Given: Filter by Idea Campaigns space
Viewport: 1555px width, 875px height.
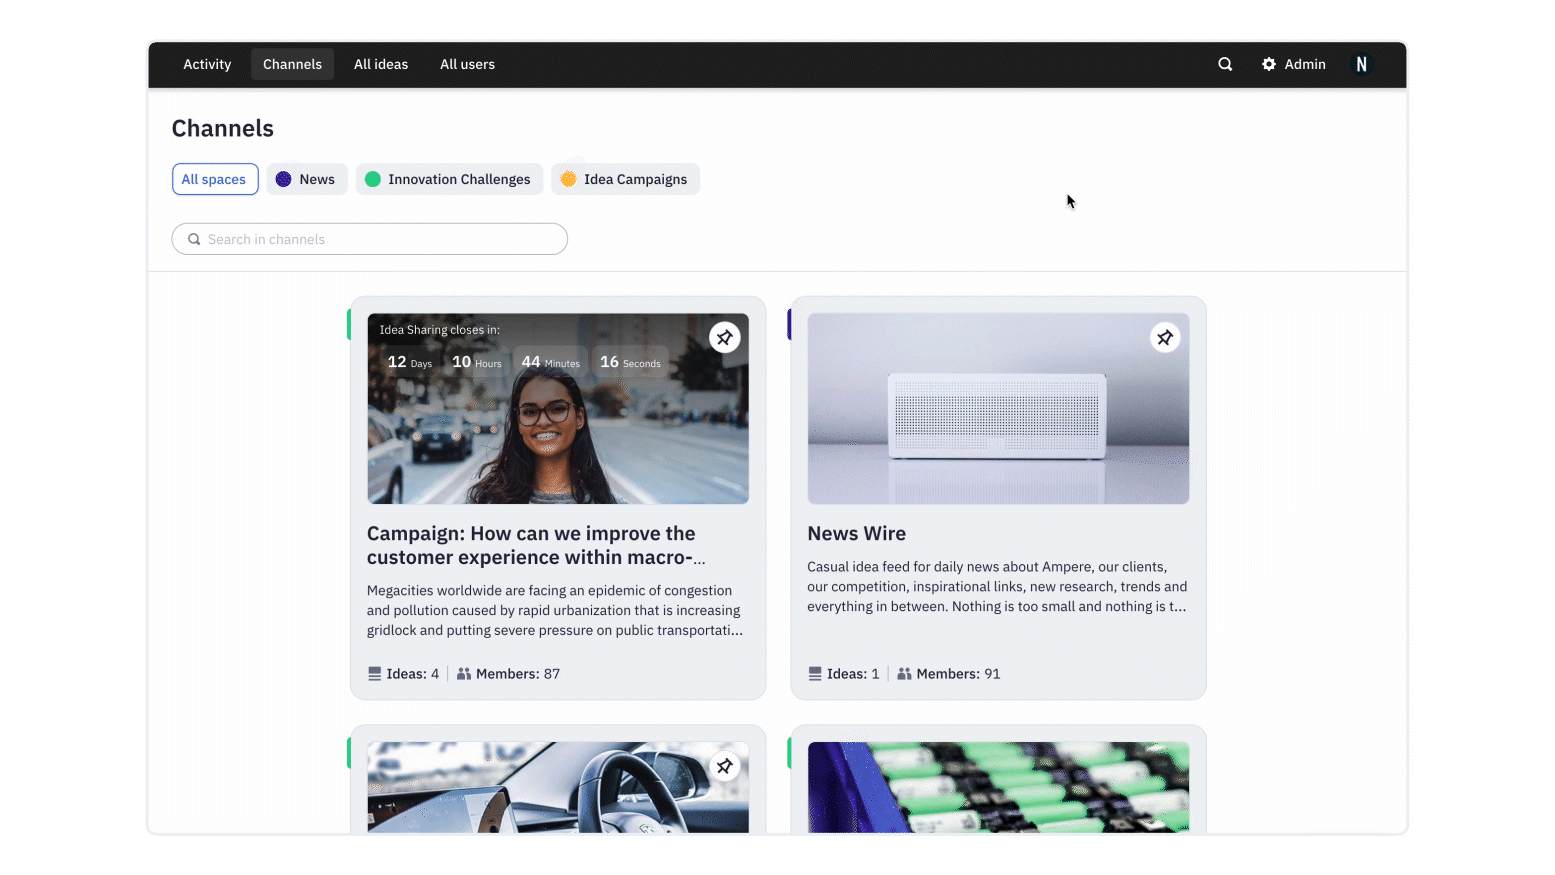Looking at the screenshot, I should click(x=625, y=179).
